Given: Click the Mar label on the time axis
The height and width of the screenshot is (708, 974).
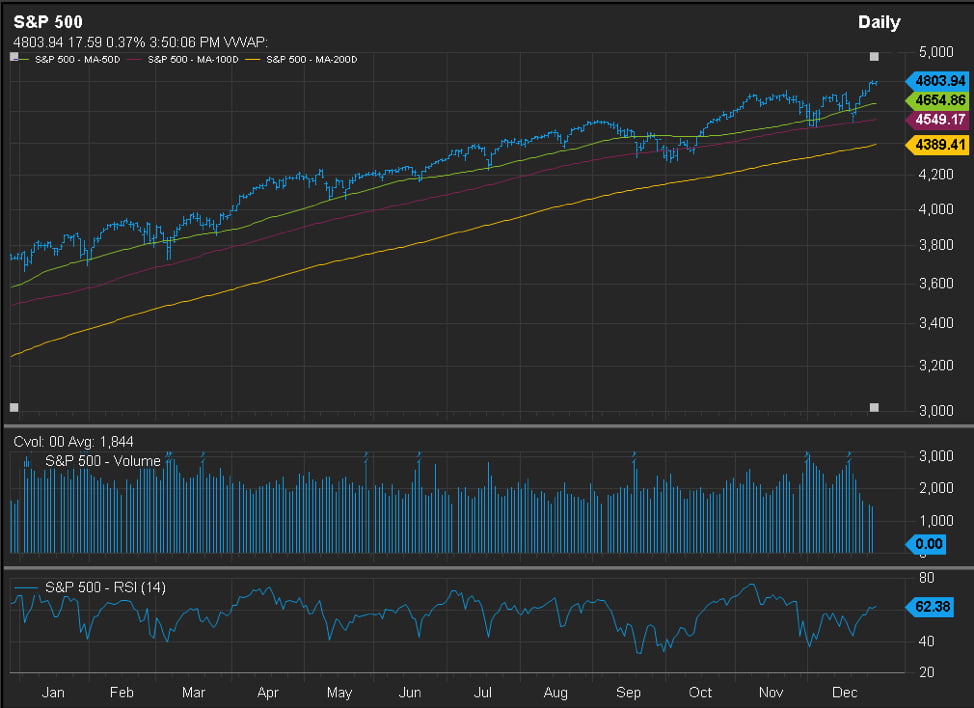Looking at the screenshot, I should pyautogui.click(x=193, y=692).
